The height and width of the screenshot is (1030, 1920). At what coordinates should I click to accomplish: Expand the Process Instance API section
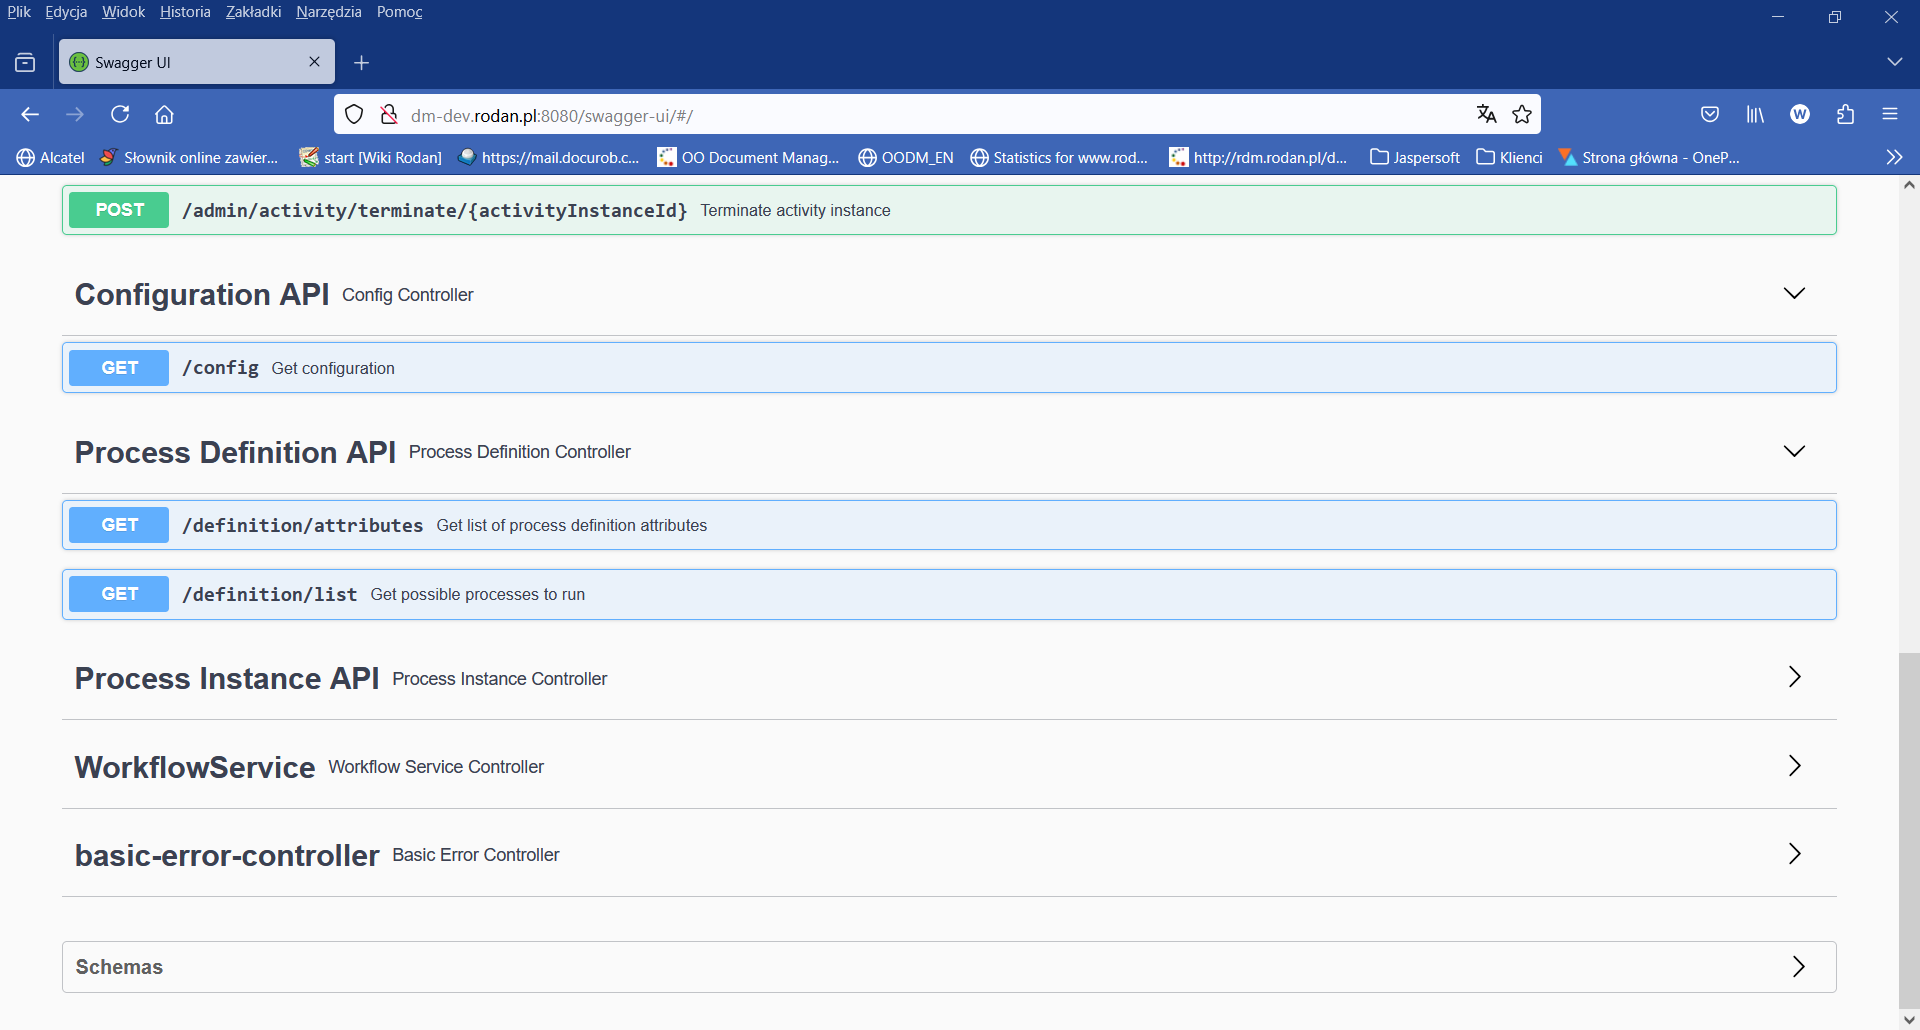coord(1794,677)
